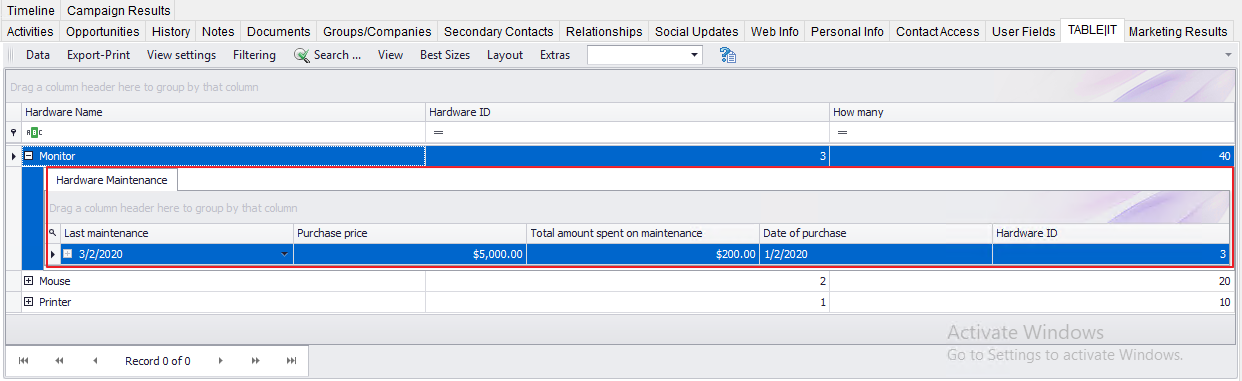Select the Mouse row's How many value 20

click(1031, 282)
